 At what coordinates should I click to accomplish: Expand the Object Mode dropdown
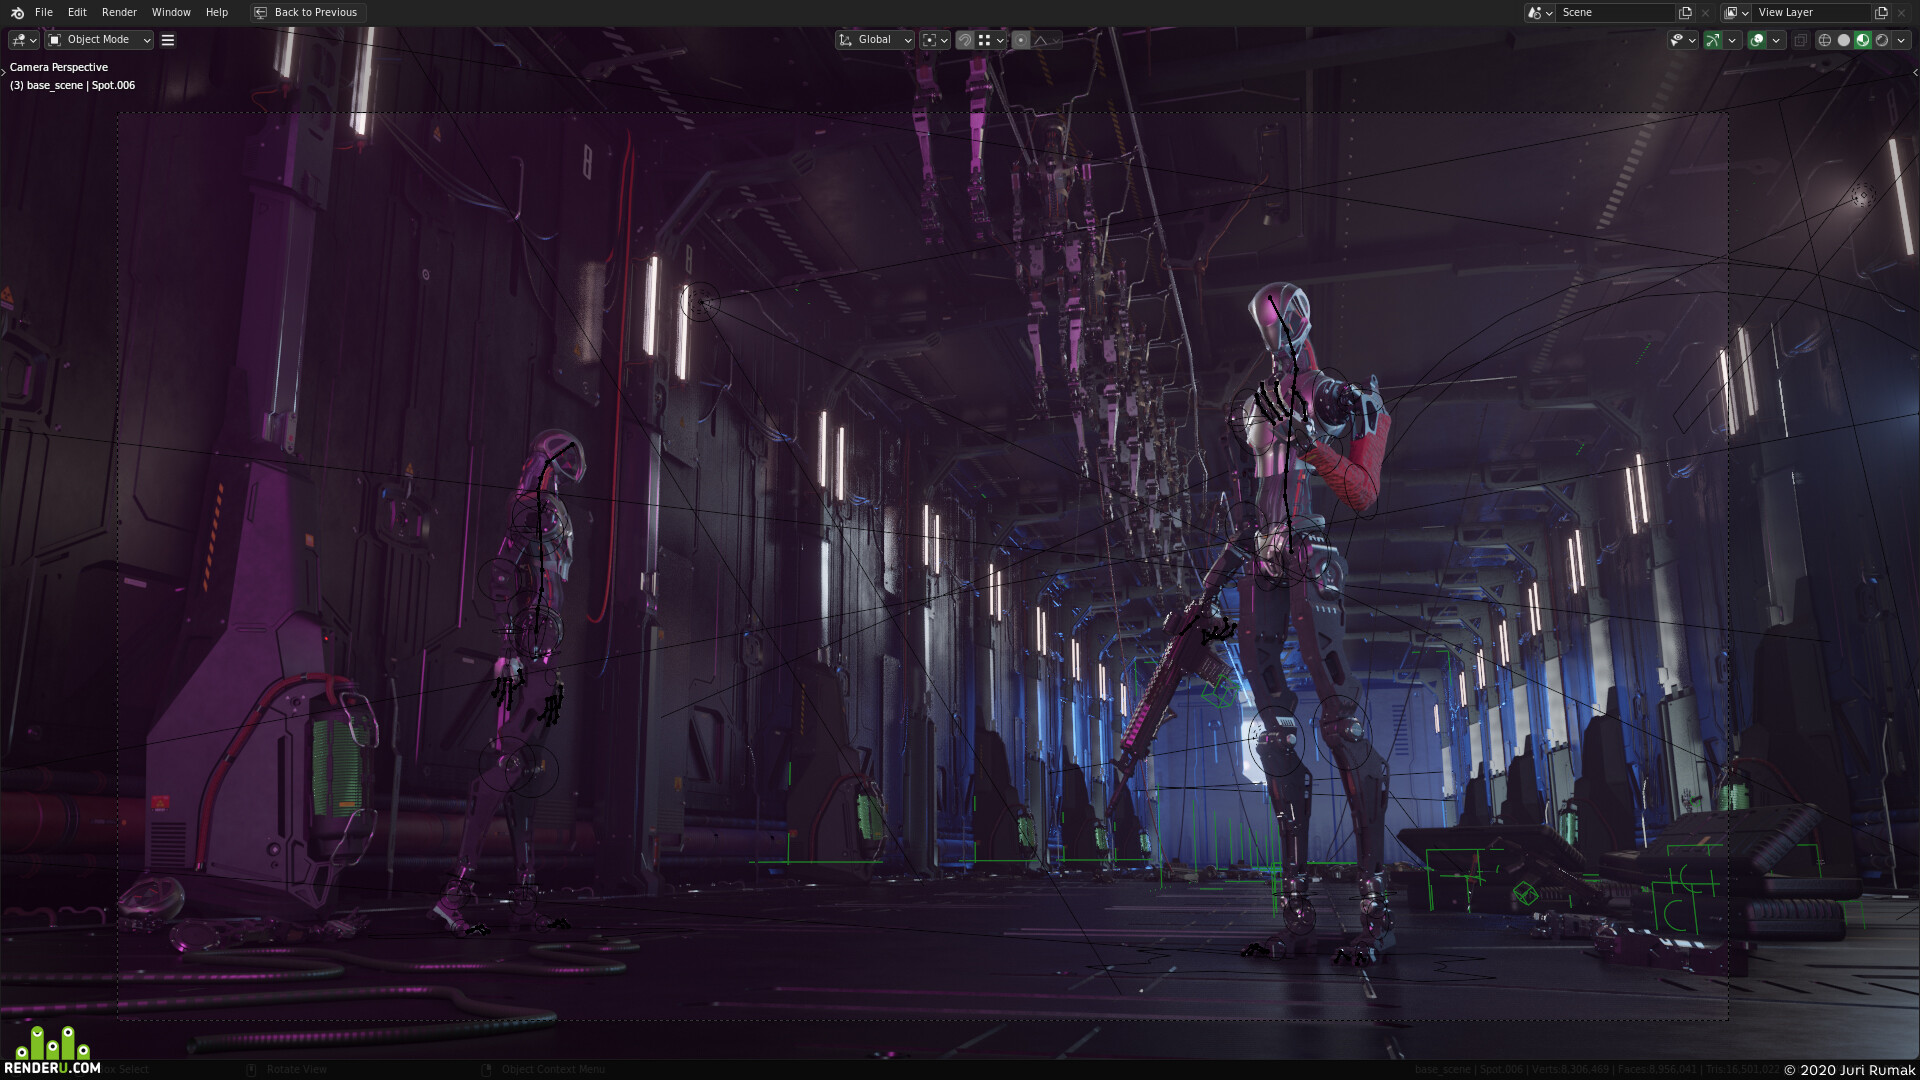click(x=99, y=40)
